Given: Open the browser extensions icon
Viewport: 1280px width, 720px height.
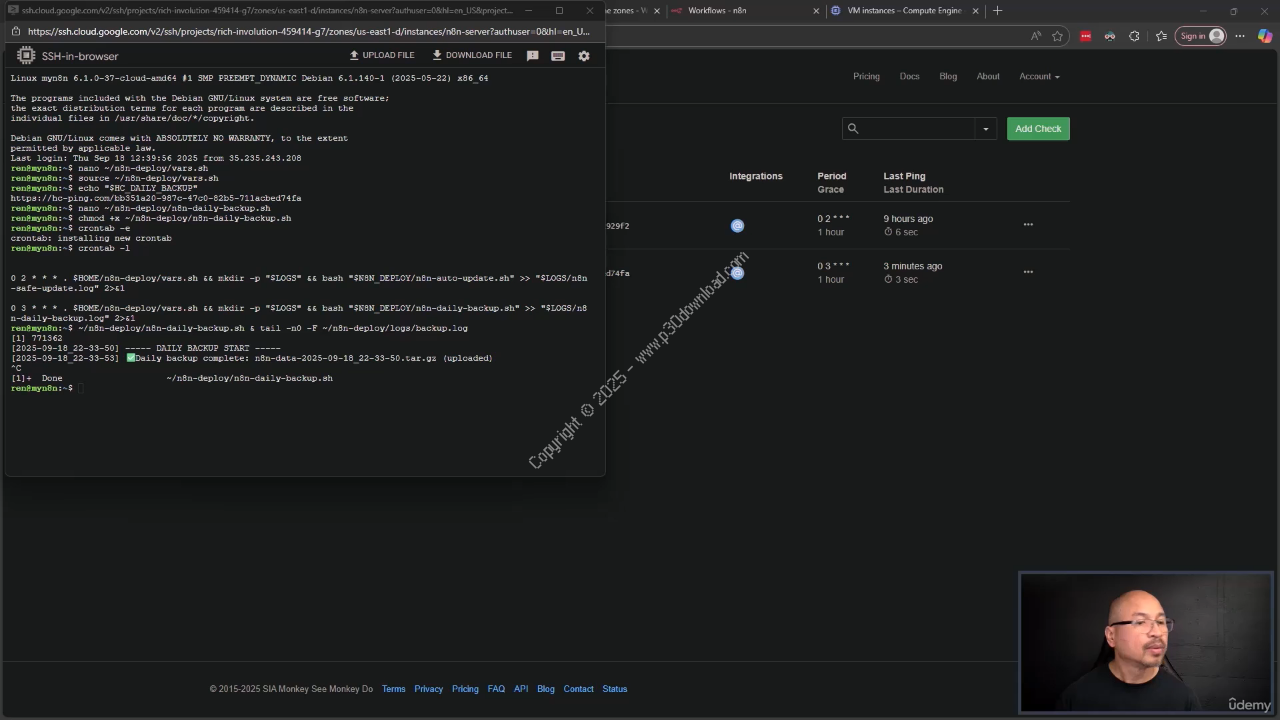Looking at the screenshot, I should pos(1134,36).
